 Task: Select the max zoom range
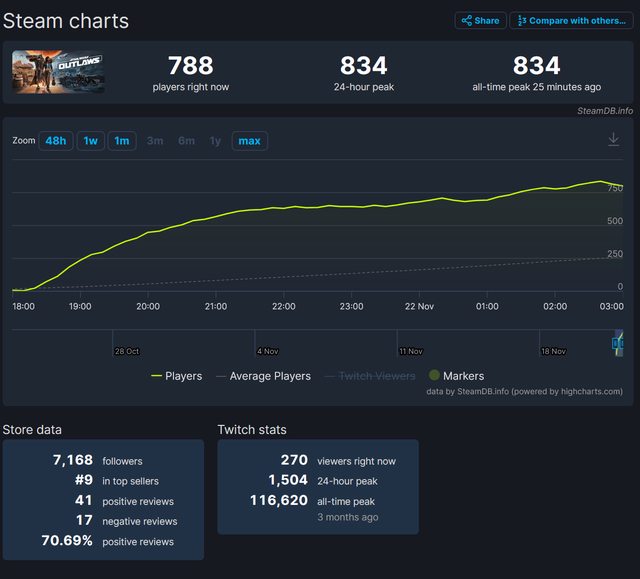pyautogui.click(x=249, y=141)
